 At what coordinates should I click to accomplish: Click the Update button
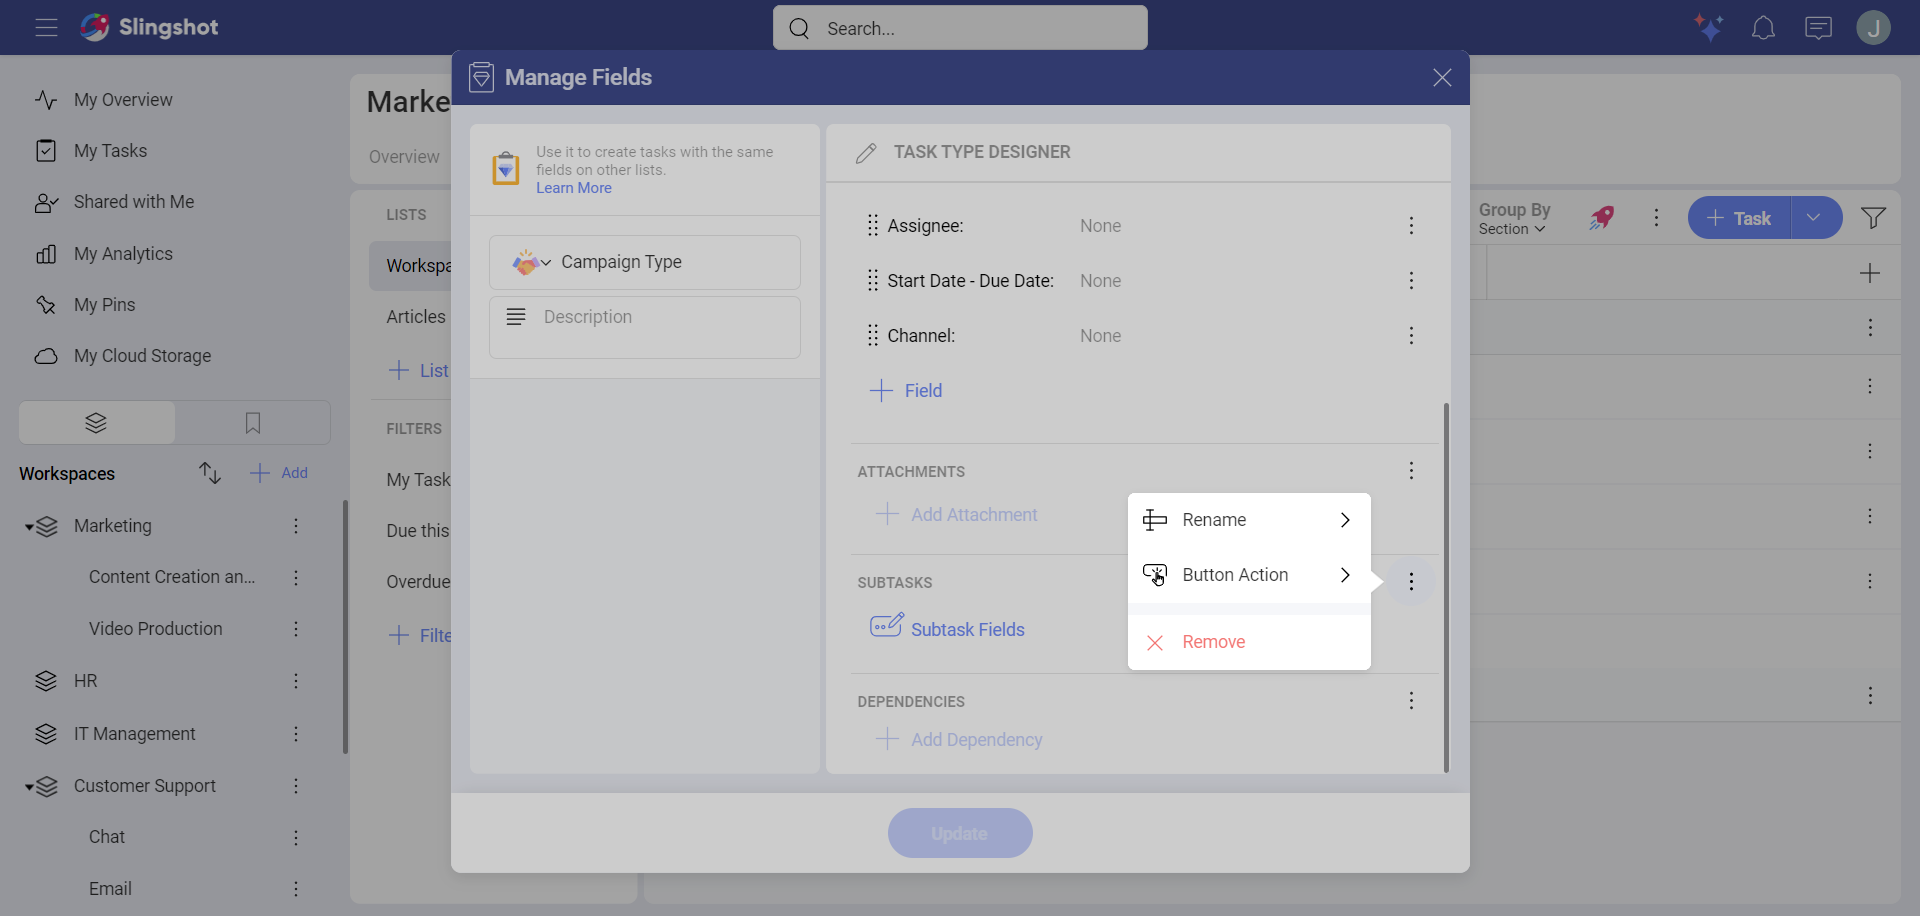(x=960, y=833)
